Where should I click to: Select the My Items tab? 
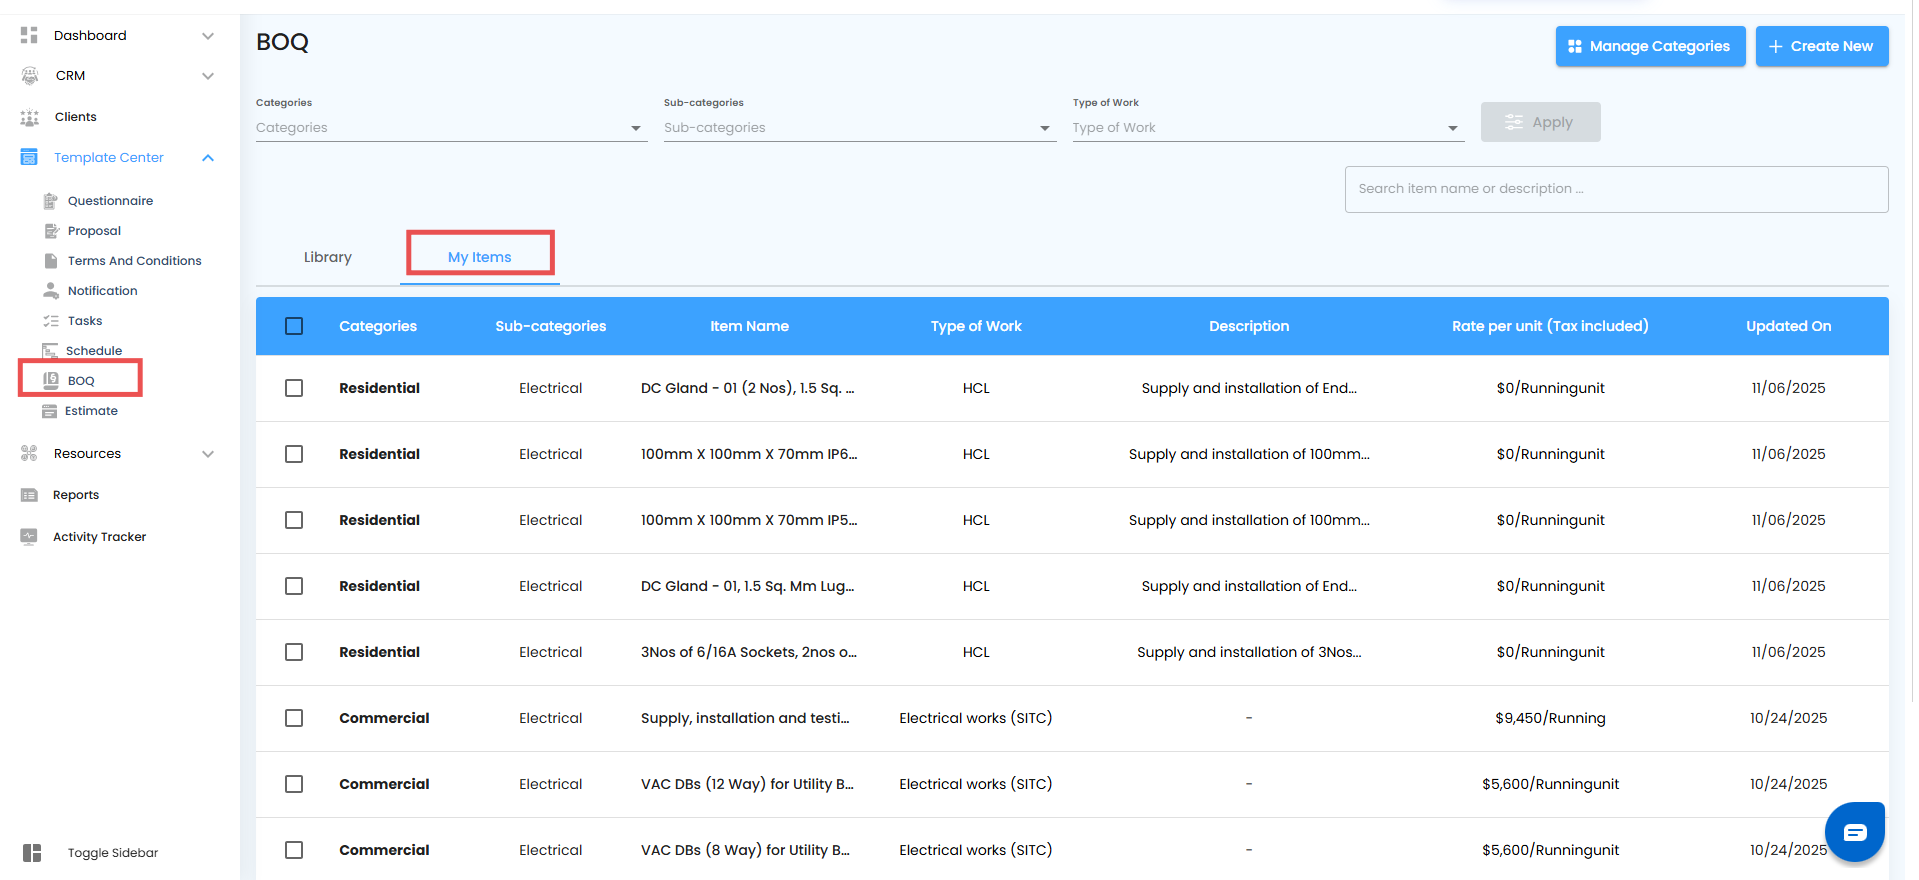pos(480,257)
